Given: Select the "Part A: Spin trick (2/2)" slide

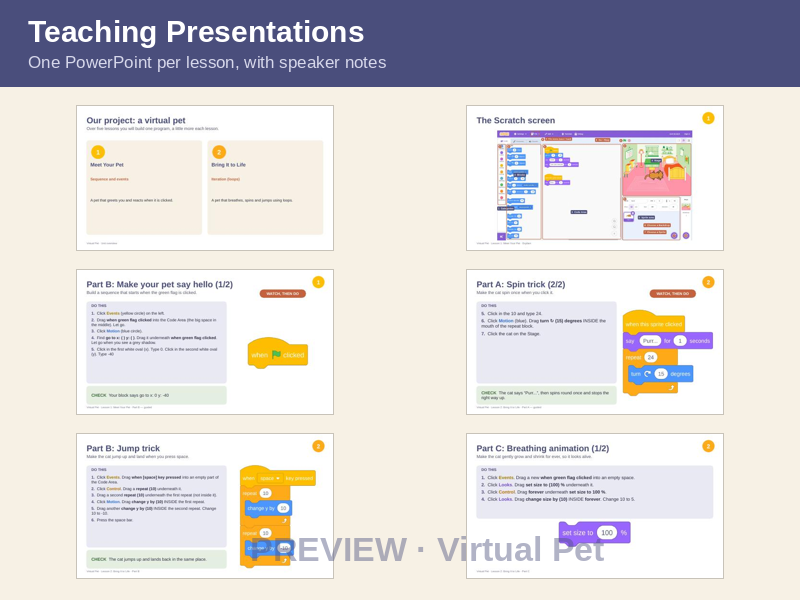Looking at the screenshot, I should pyautogui.click(x=595, y=342).
